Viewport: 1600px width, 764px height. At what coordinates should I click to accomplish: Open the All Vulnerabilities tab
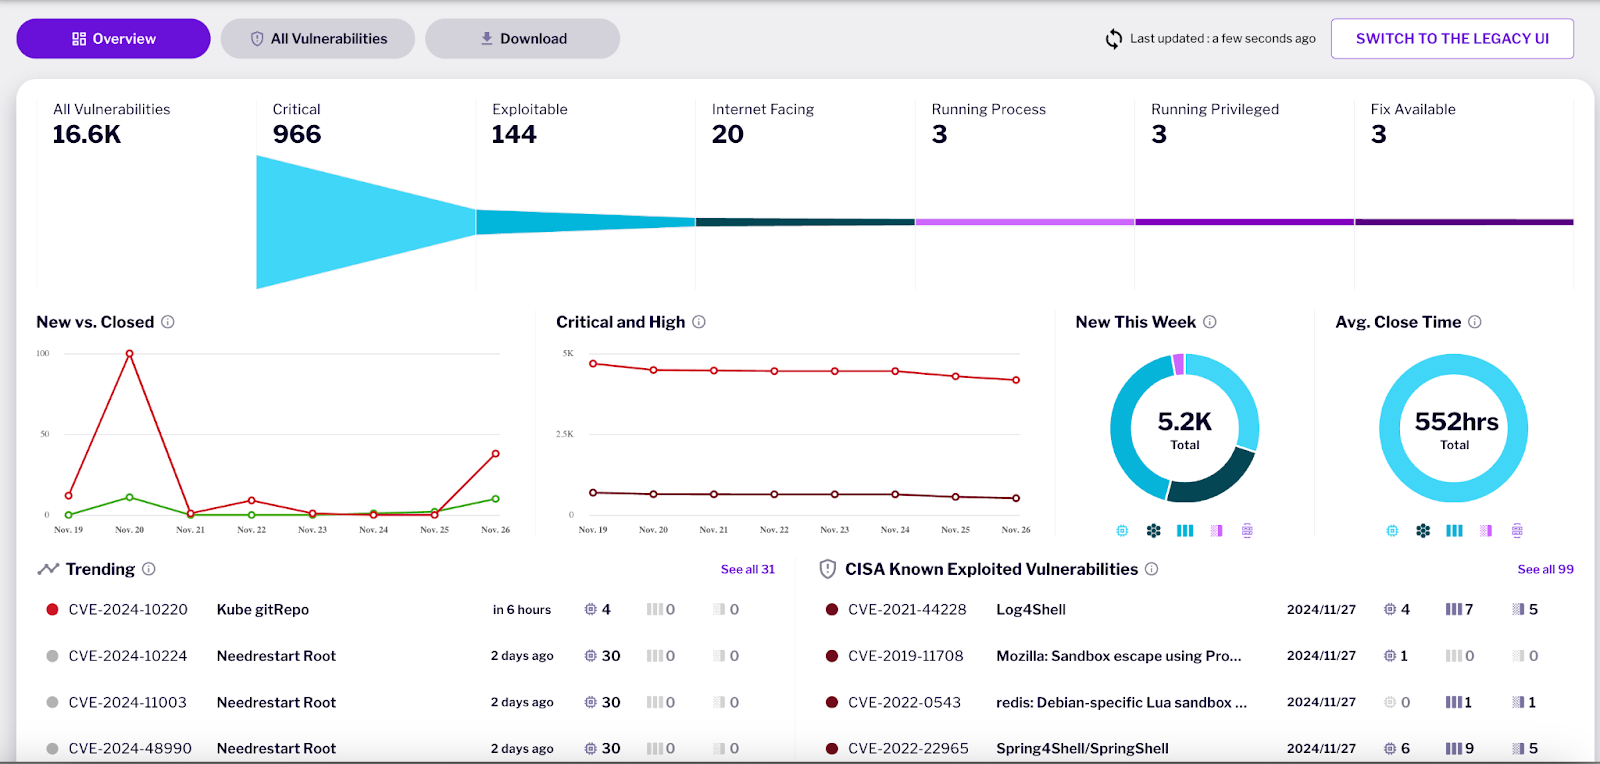point(318,39)
